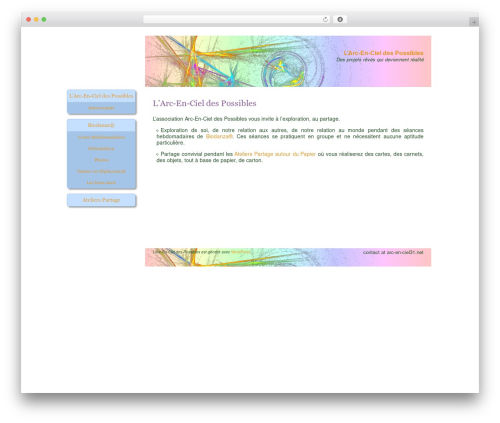Minimize the browser window with the yellow button
The height and width of the screenshot is (423, 500).
[36, 19]
